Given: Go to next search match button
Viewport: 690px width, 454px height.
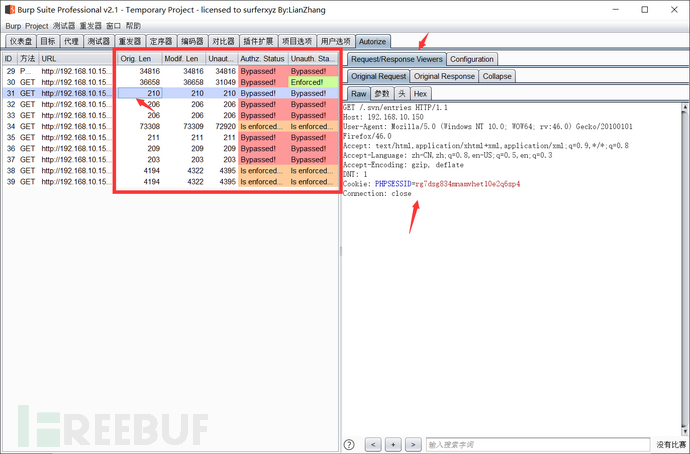Looking at the screenshot, I should pyautogui.click(x=413, y=444).
